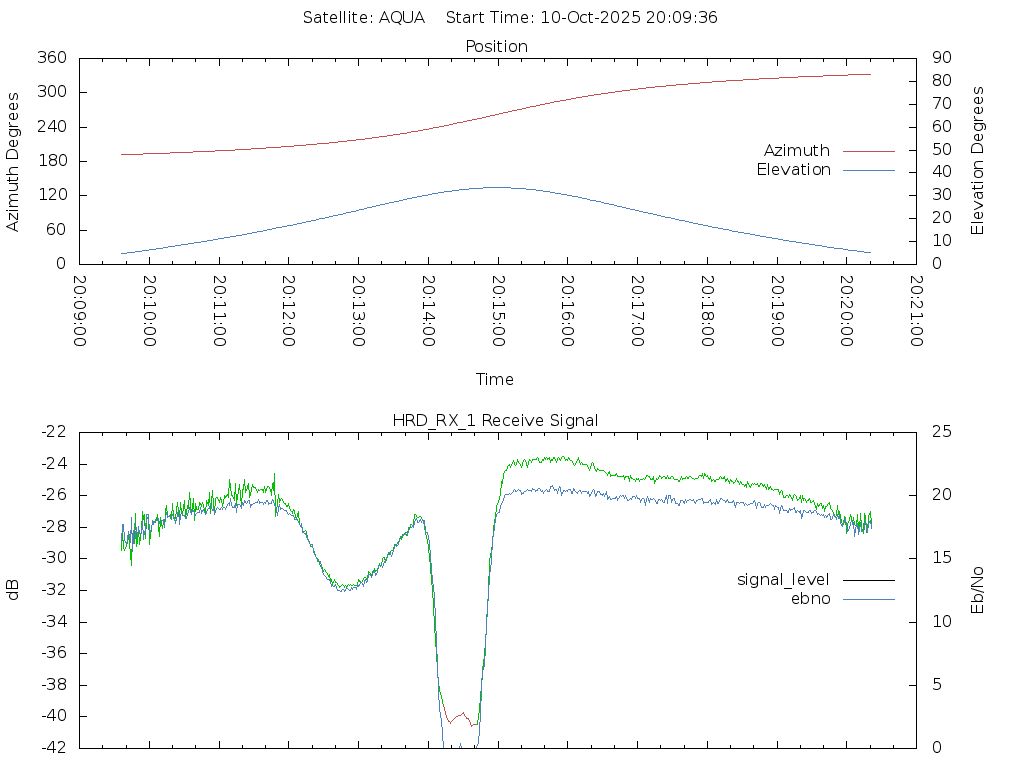The image size is (1024, 768).
Task: Click the Position plot title
Action: pyautogui.click(x=497, y=46)
